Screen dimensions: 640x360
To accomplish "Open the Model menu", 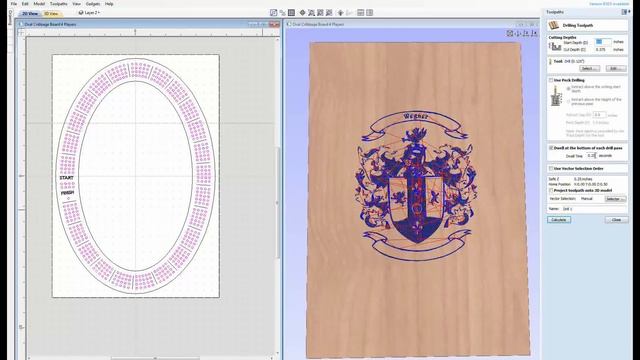I will 39,4.
